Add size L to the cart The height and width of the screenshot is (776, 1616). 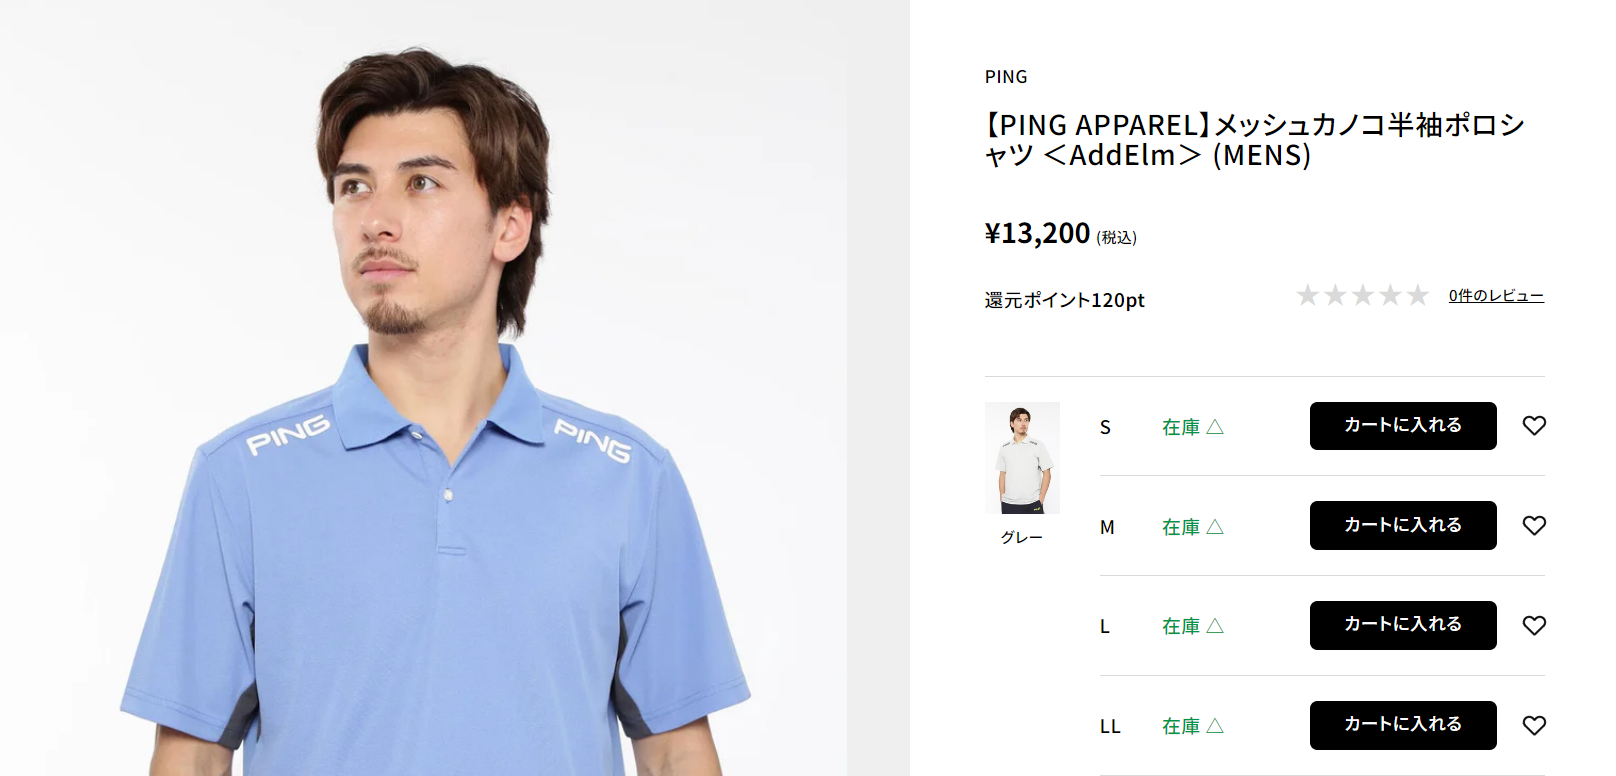pyautogui.click(x=1402, y=625)
